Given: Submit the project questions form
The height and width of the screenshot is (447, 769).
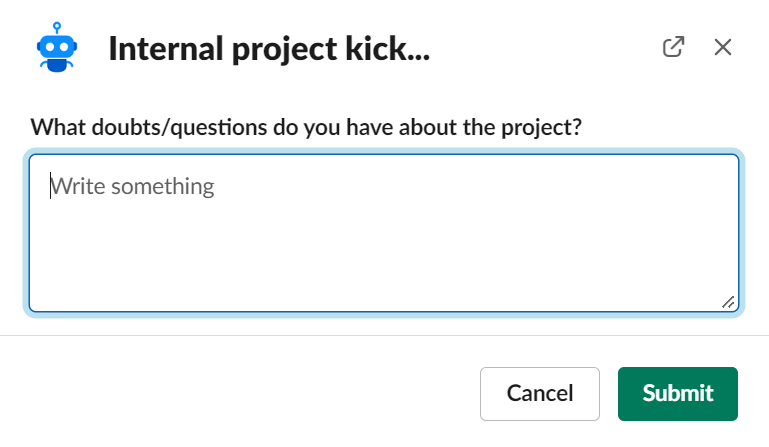Looking at the screenshot, I should pyautogui.click(x=678, y=394).
